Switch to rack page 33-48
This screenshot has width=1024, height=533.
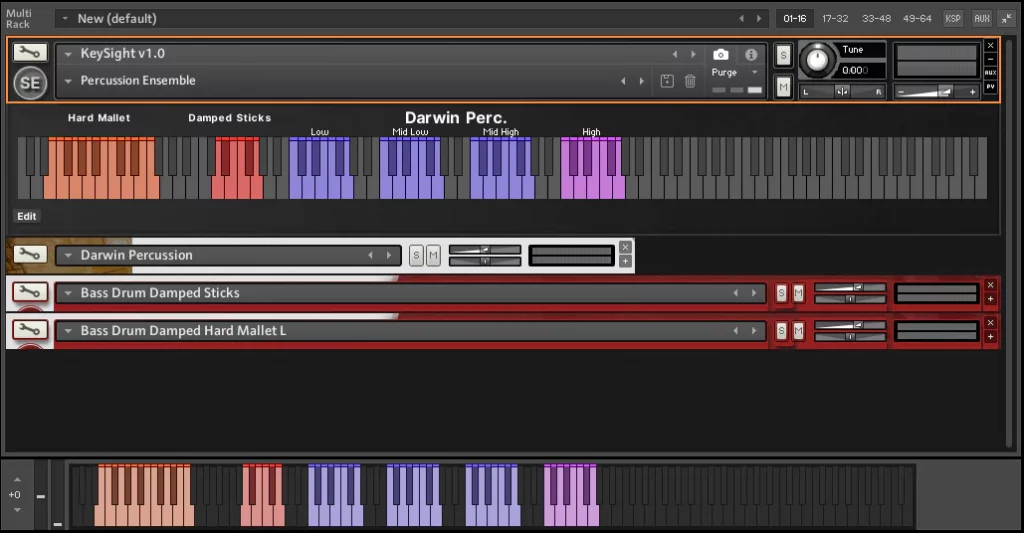[876, 18]
